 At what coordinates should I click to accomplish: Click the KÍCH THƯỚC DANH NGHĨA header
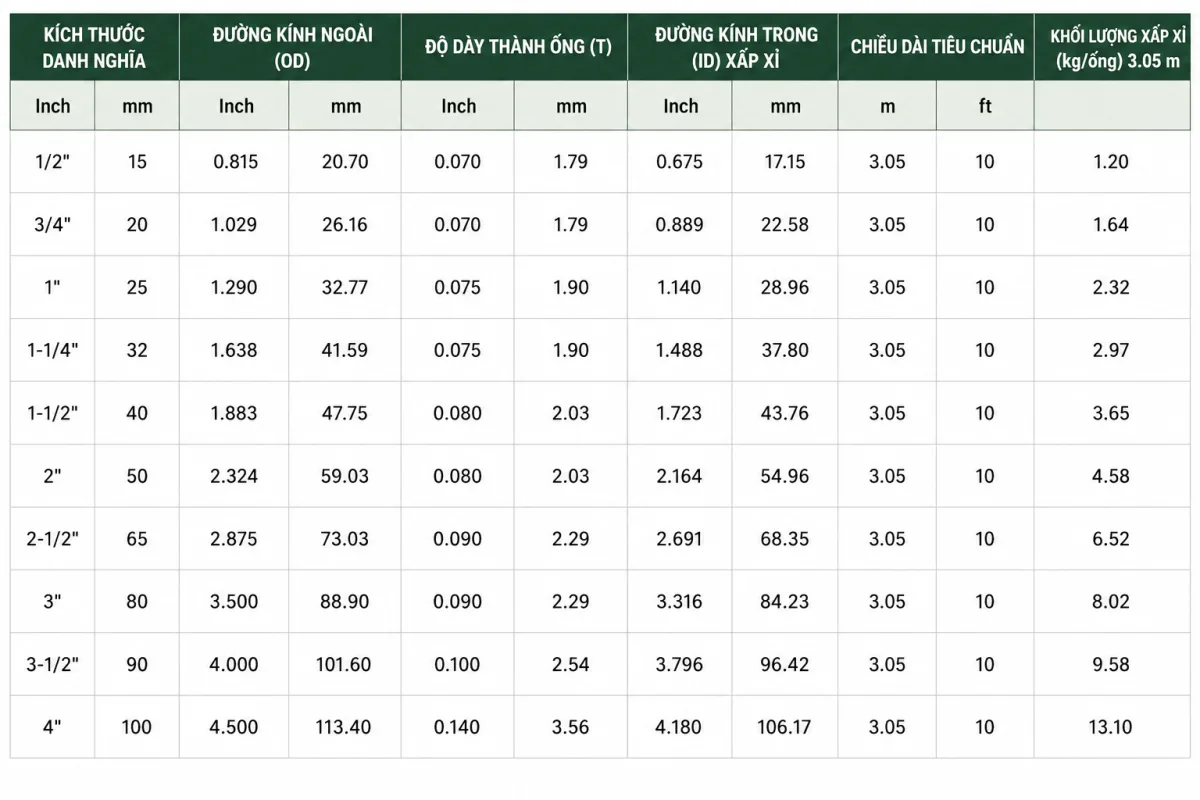click(94, 47)
